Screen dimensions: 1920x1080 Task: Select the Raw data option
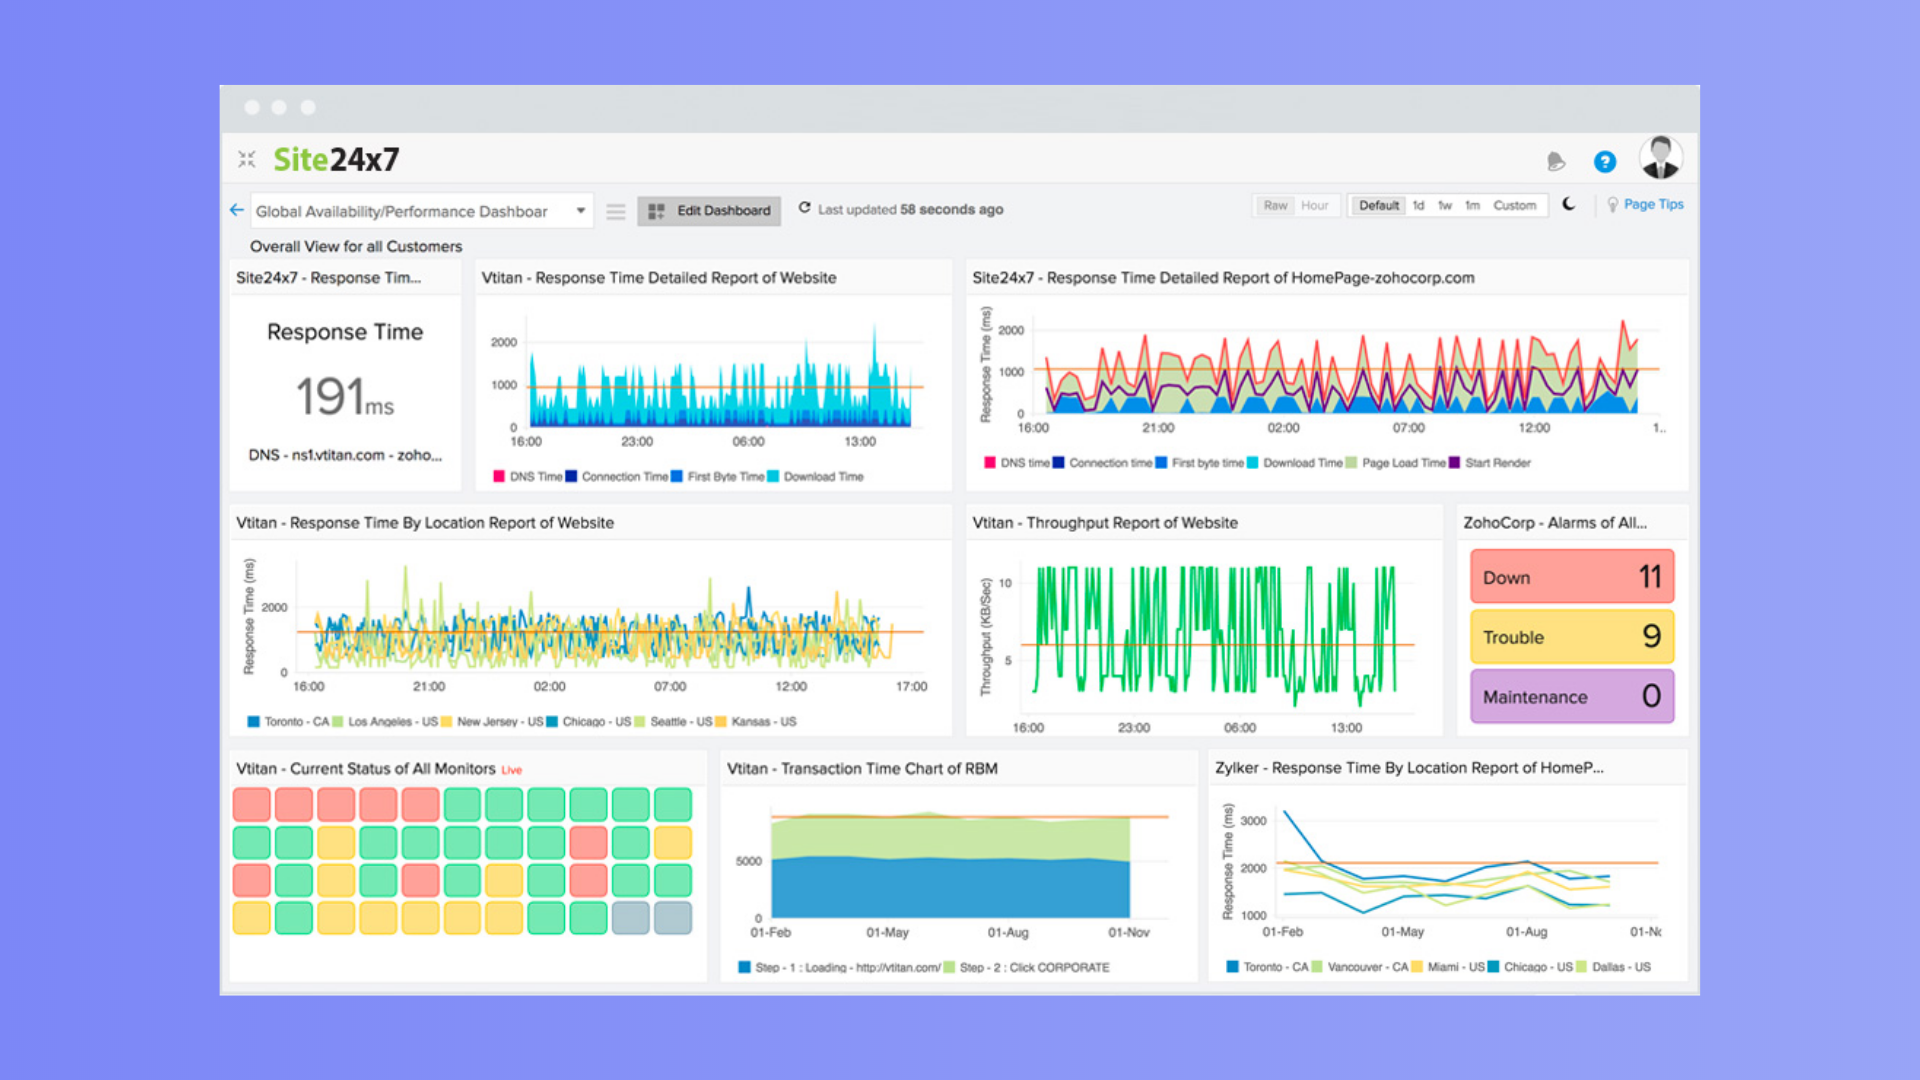click(1275, 205)
